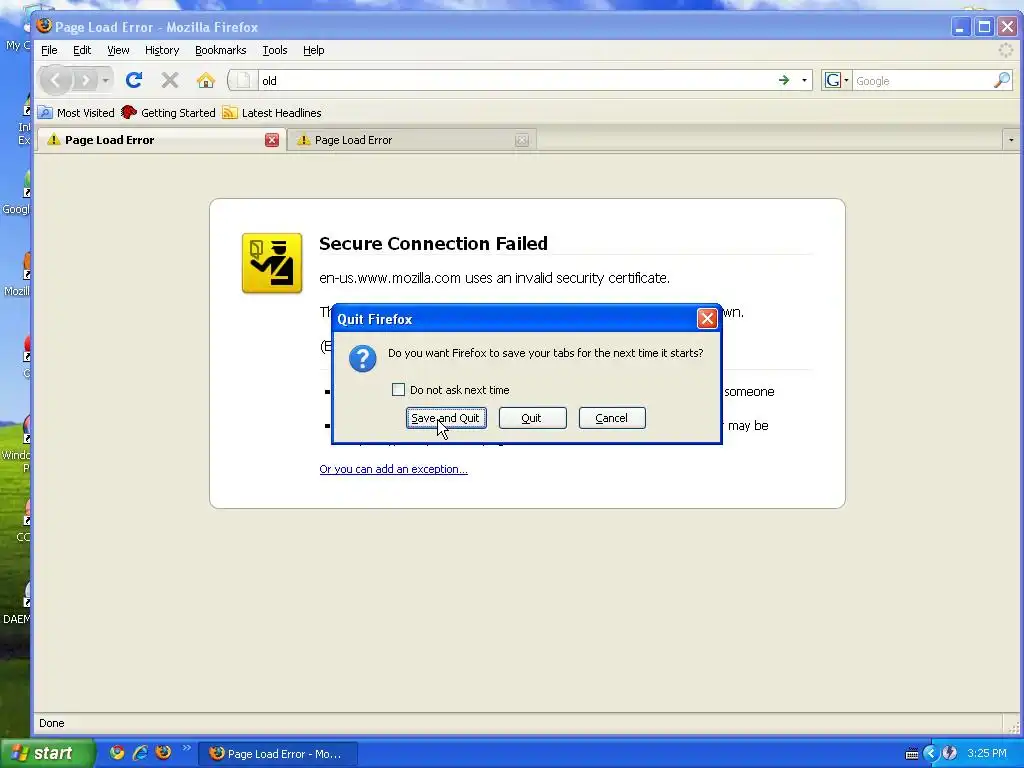Click the blue question mark dialog icon
This screenshot has height=768, width=1024.
click(x=362, y=359)
